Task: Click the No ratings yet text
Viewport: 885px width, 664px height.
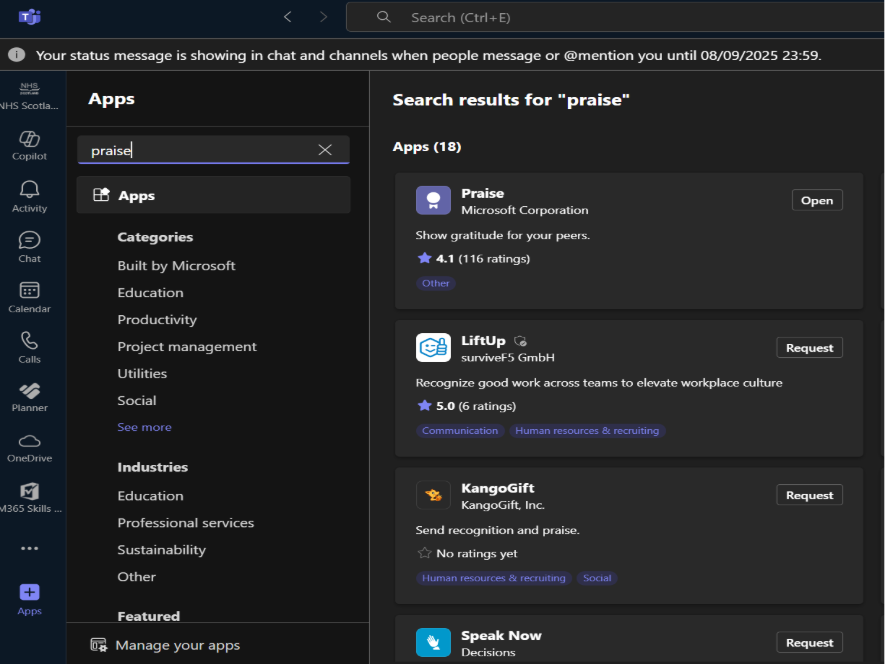Action: pyautogui.click(x=476, y=553)
